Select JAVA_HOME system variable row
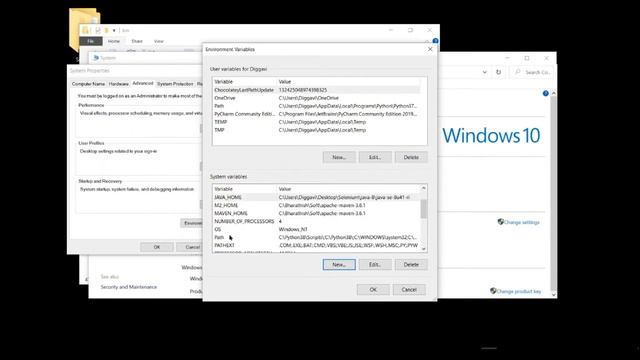This screenshot has height=360, width=640. (x=317, y=197)
